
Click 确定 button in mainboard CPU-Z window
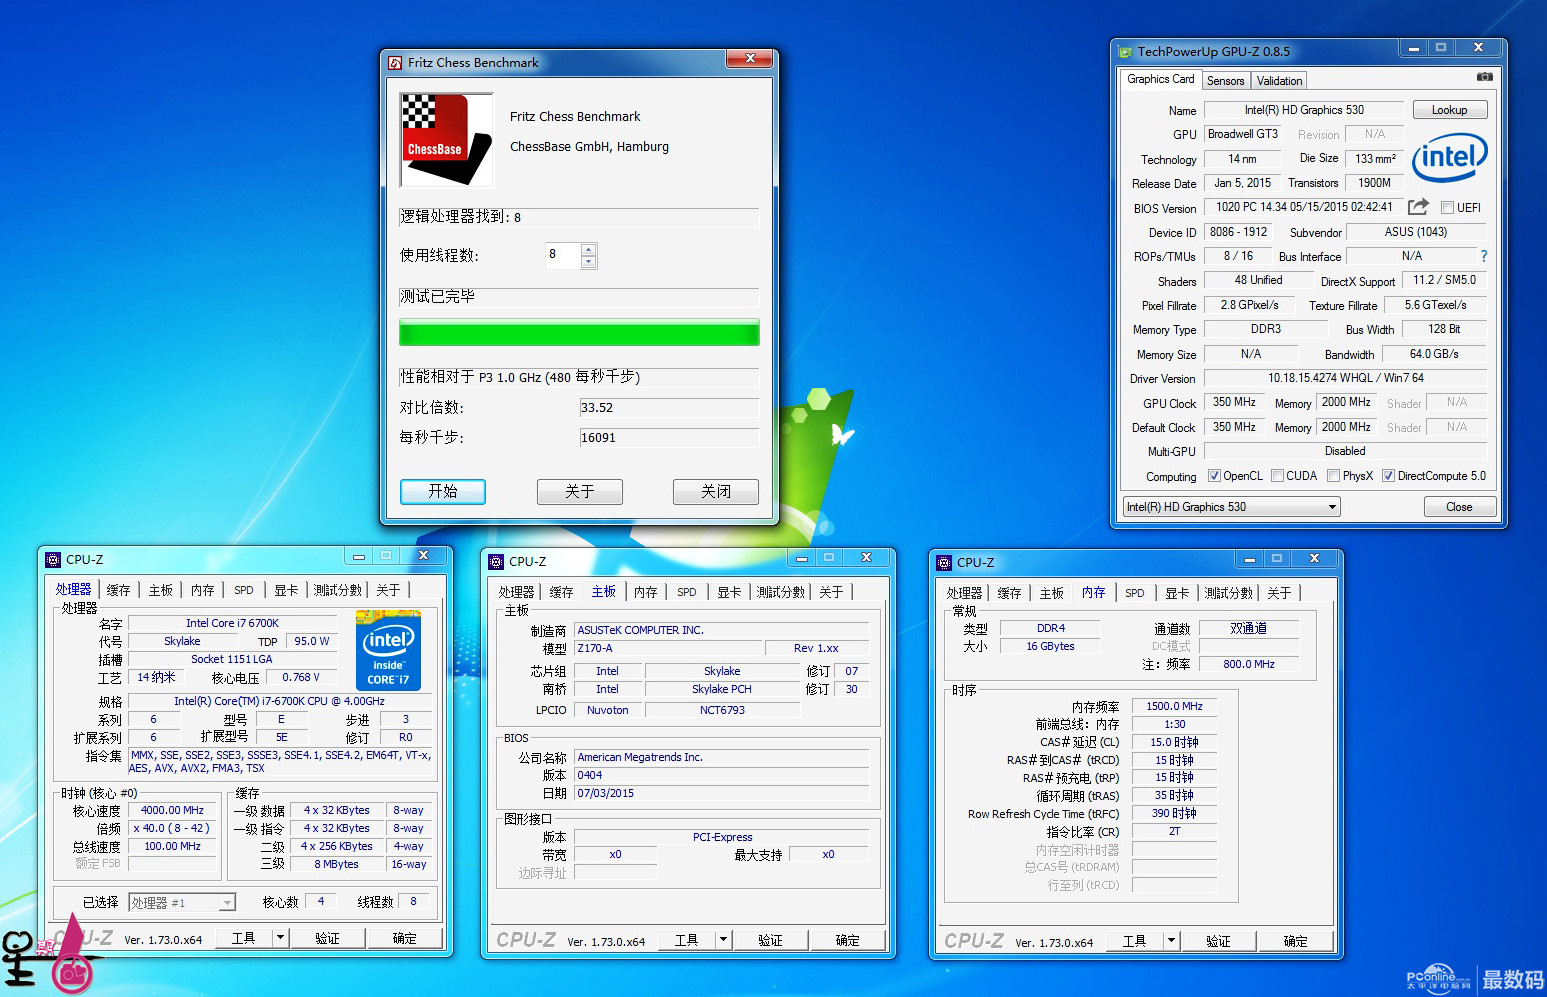(x=847, y=940)
